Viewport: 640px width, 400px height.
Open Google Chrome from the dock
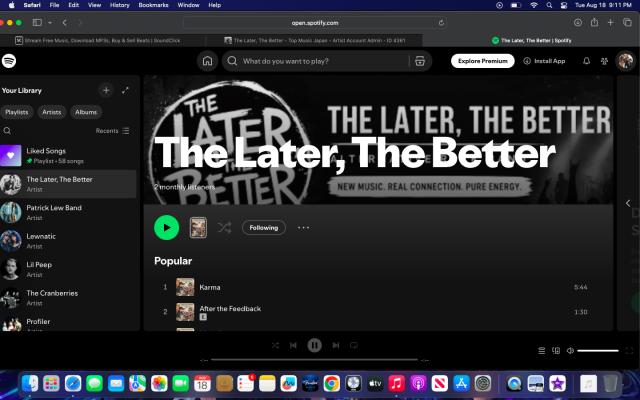click(x=331, y=384)
